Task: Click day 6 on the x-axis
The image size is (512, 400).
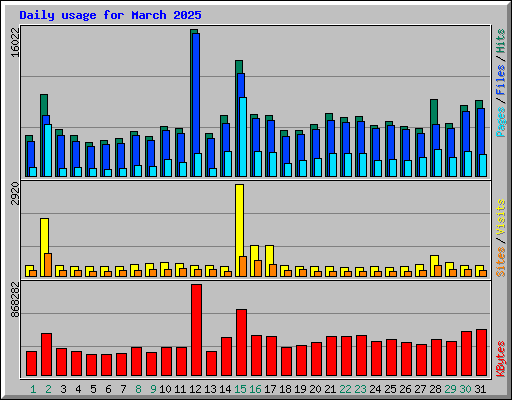Action: (108, 389)
